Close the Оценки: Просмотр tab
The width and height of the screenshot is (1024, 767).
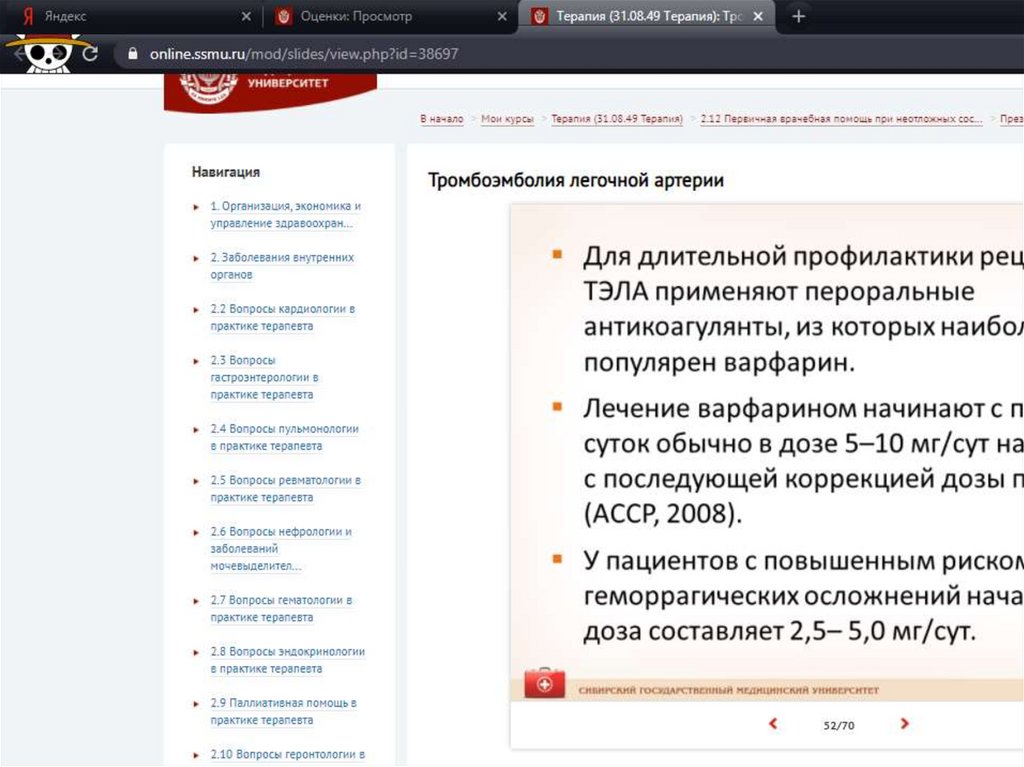click(501, 17)
